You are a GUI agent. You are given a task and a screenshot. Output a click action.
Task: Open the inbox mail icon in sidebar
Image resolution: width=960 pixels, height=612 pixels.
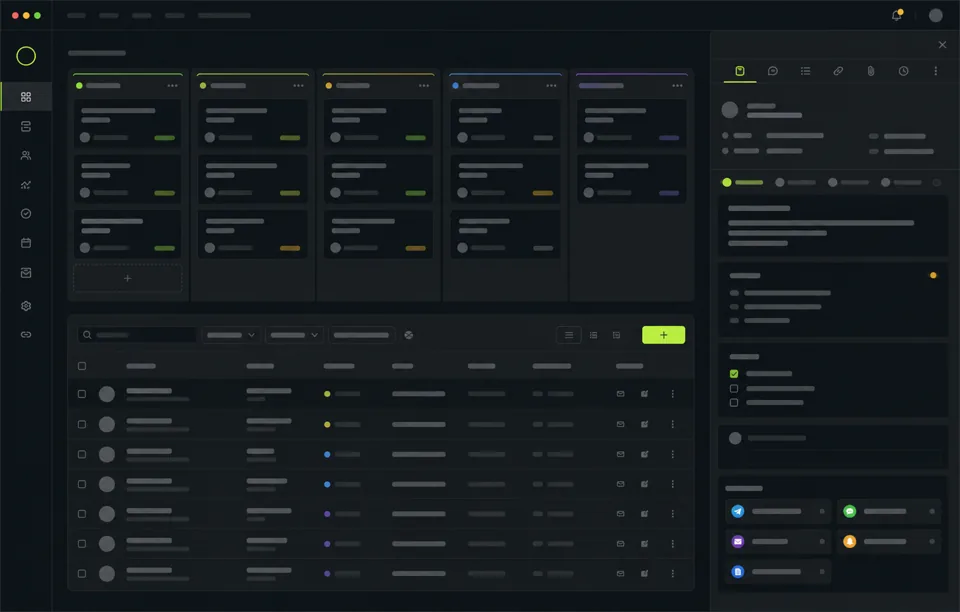(x=26, y=273)
